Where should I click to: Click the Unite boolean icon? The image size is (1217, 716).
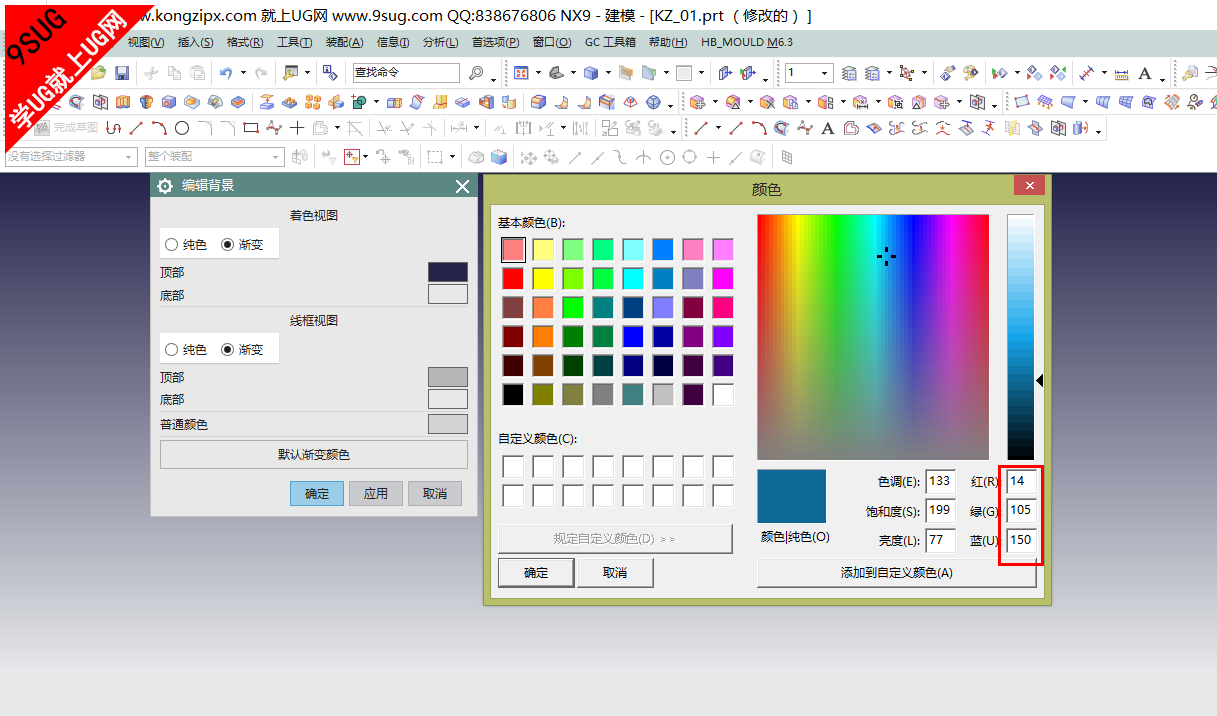point(359,102)
